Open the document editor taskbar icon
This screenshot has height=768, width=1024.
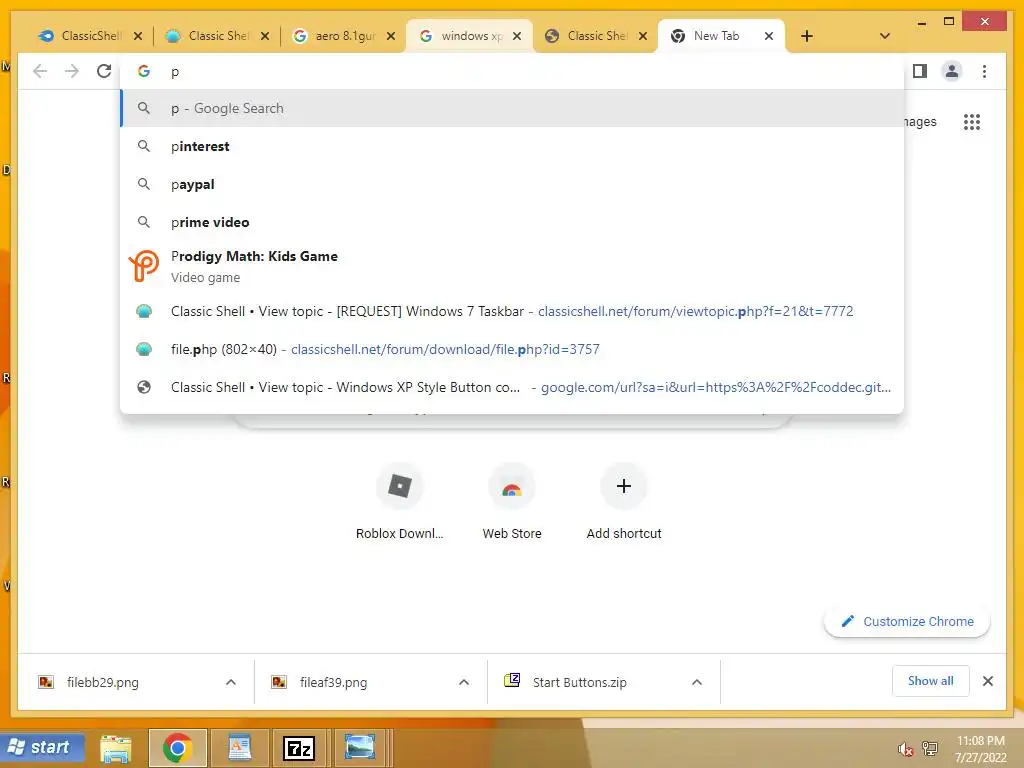(239, 748)
